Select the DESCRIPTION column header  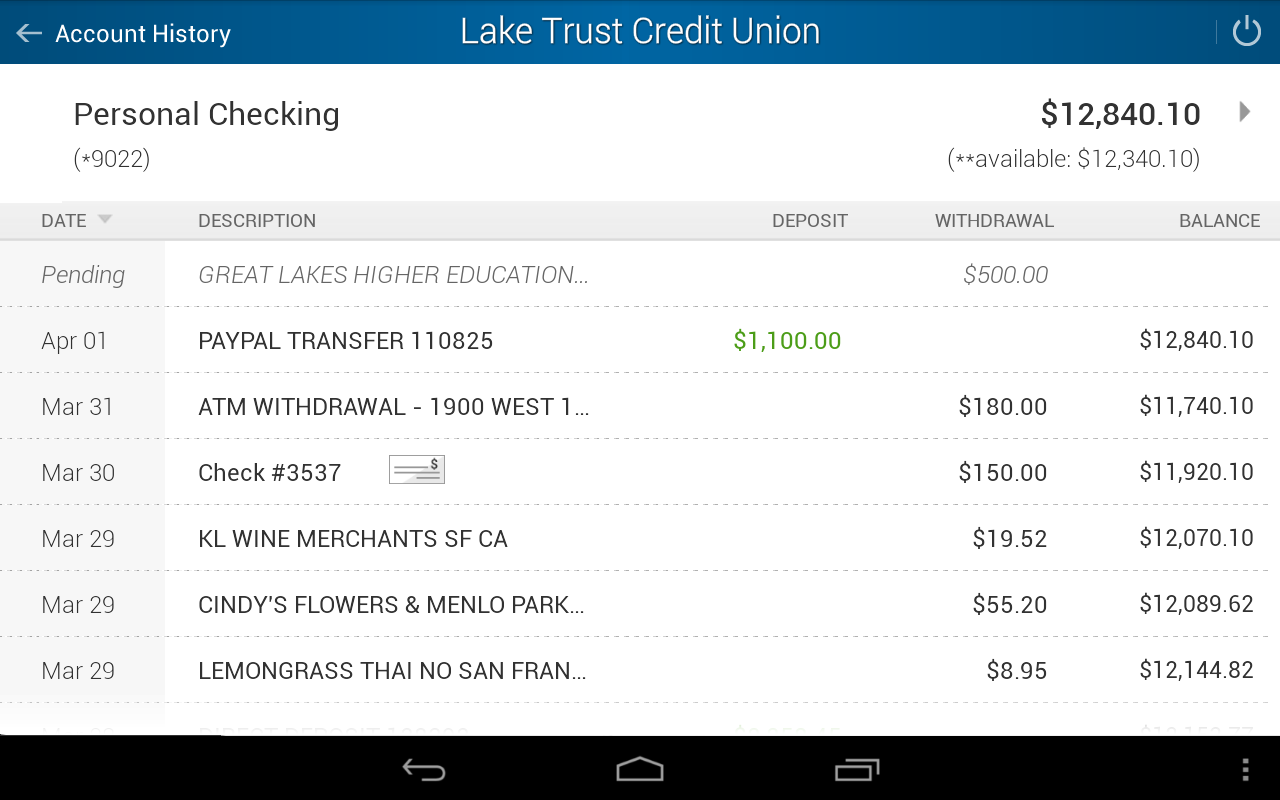(x=257, y=220)
